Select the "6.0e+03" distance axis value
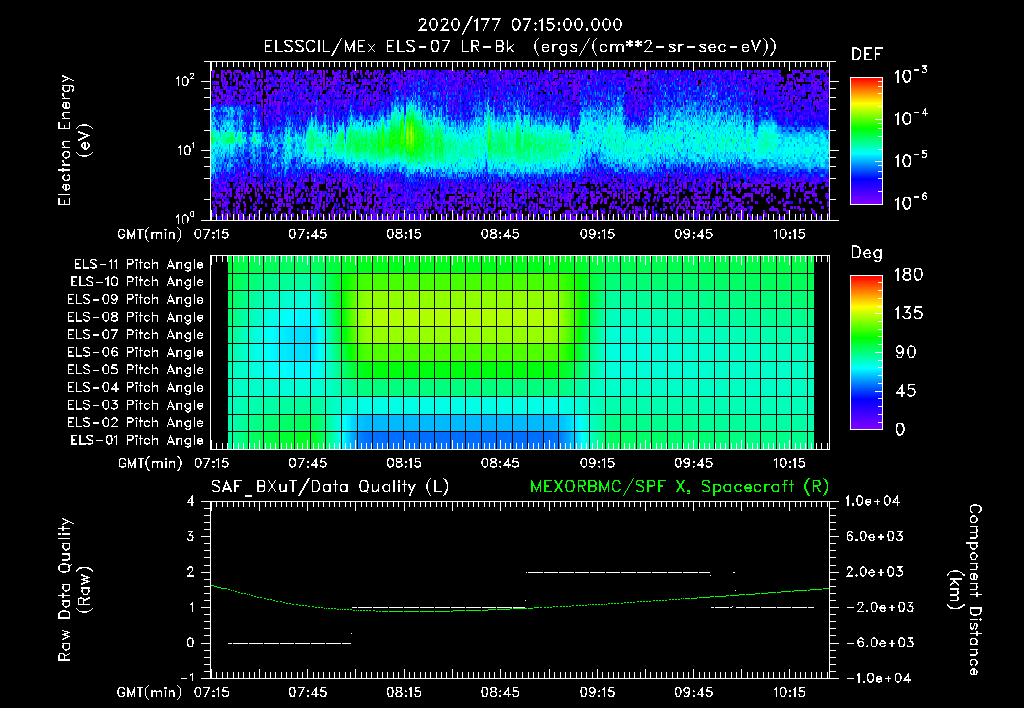1024x708 pixels. 874,536
